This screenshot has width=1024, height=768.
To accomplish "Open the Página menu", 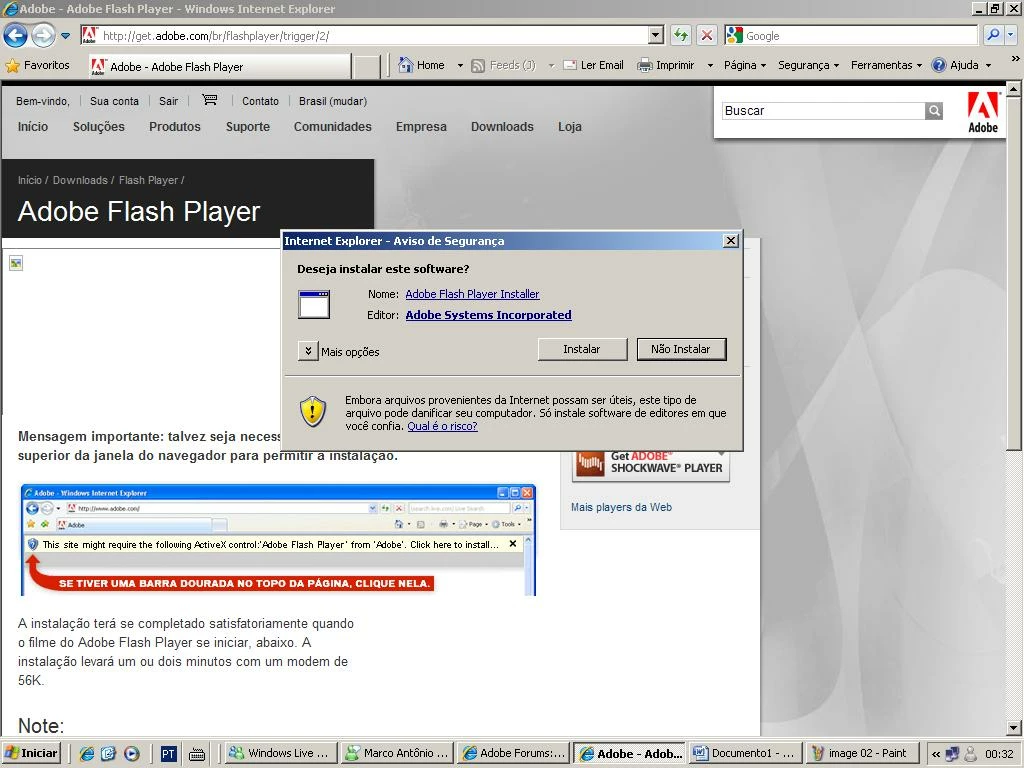I will click(744, 65).
